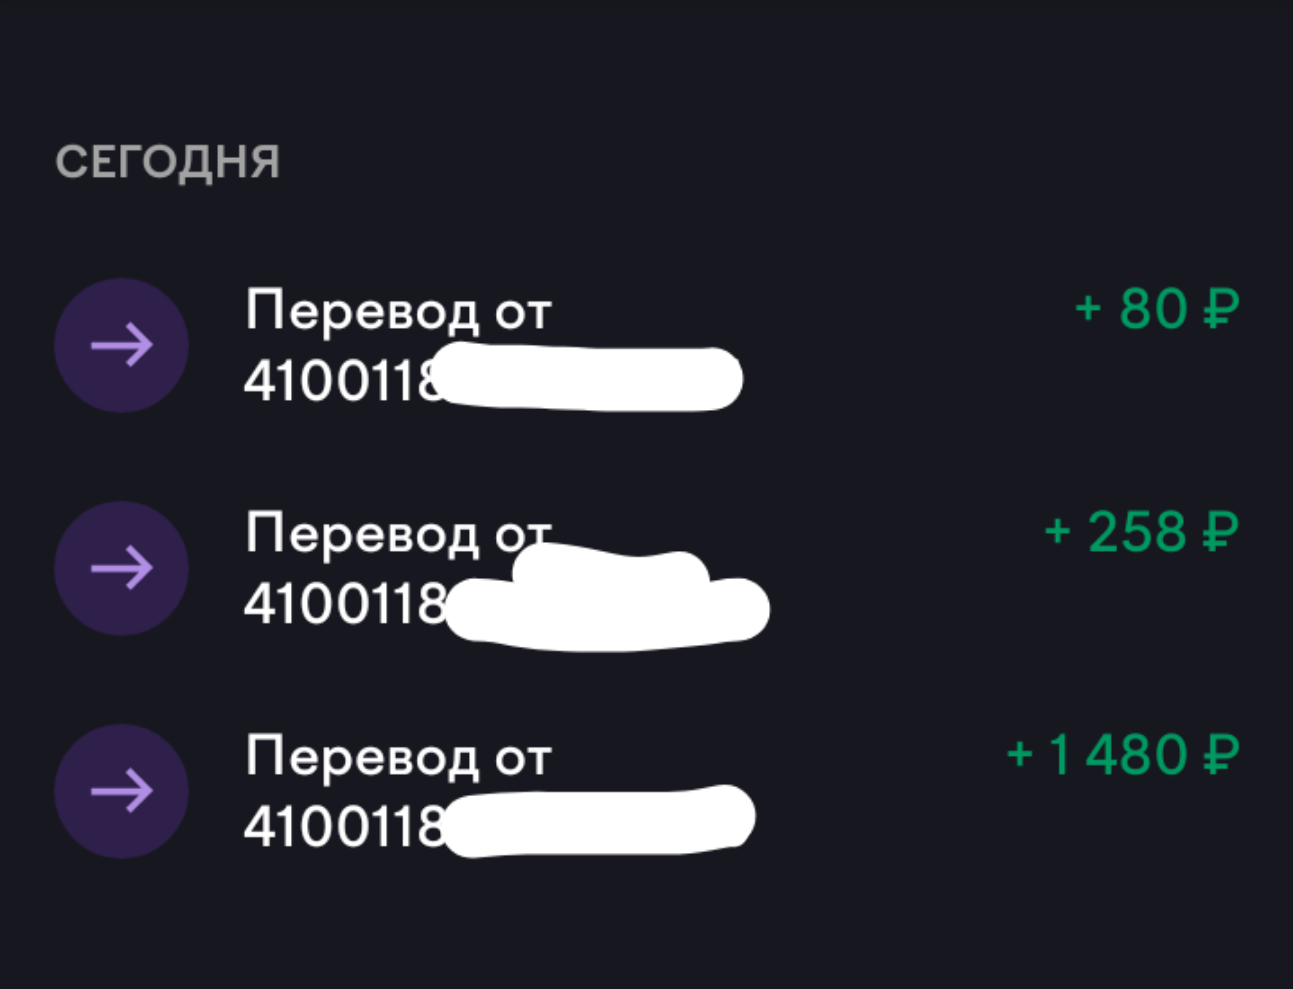The image size is (1293, 989).
Task: Click the white redacted area in the 1 480 ₽ transfer
Action: [600, 822]
